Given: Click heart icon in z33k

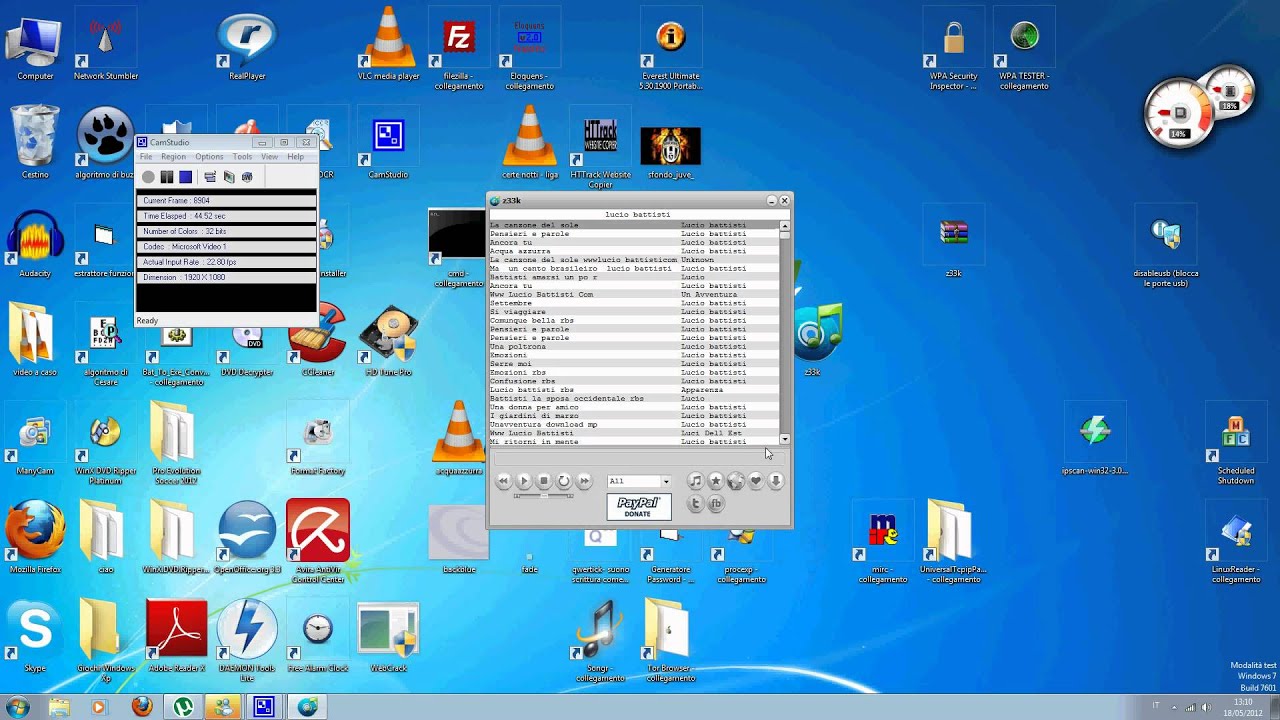Looking at the screenshot, I should 755,481.
